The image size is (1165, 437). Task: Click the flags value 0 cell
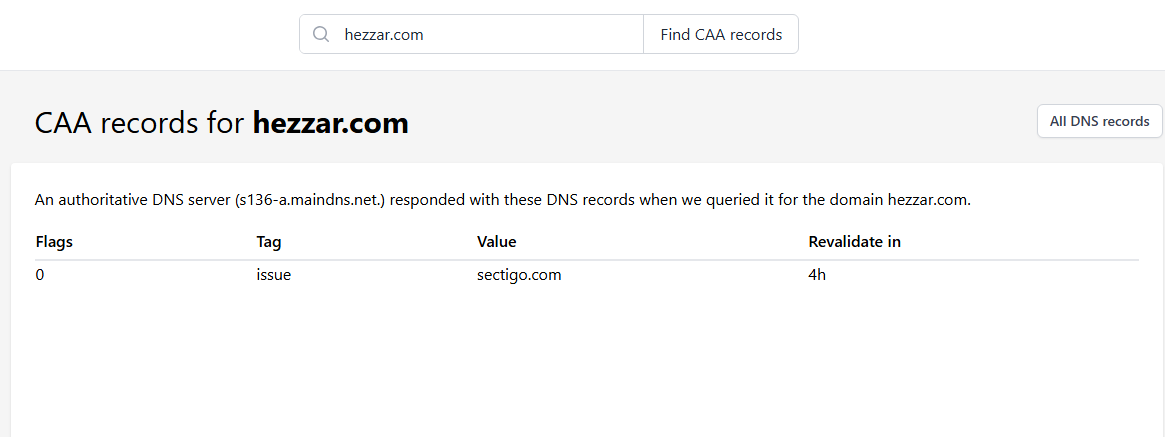pyautogui.click(x=40, y=274)
